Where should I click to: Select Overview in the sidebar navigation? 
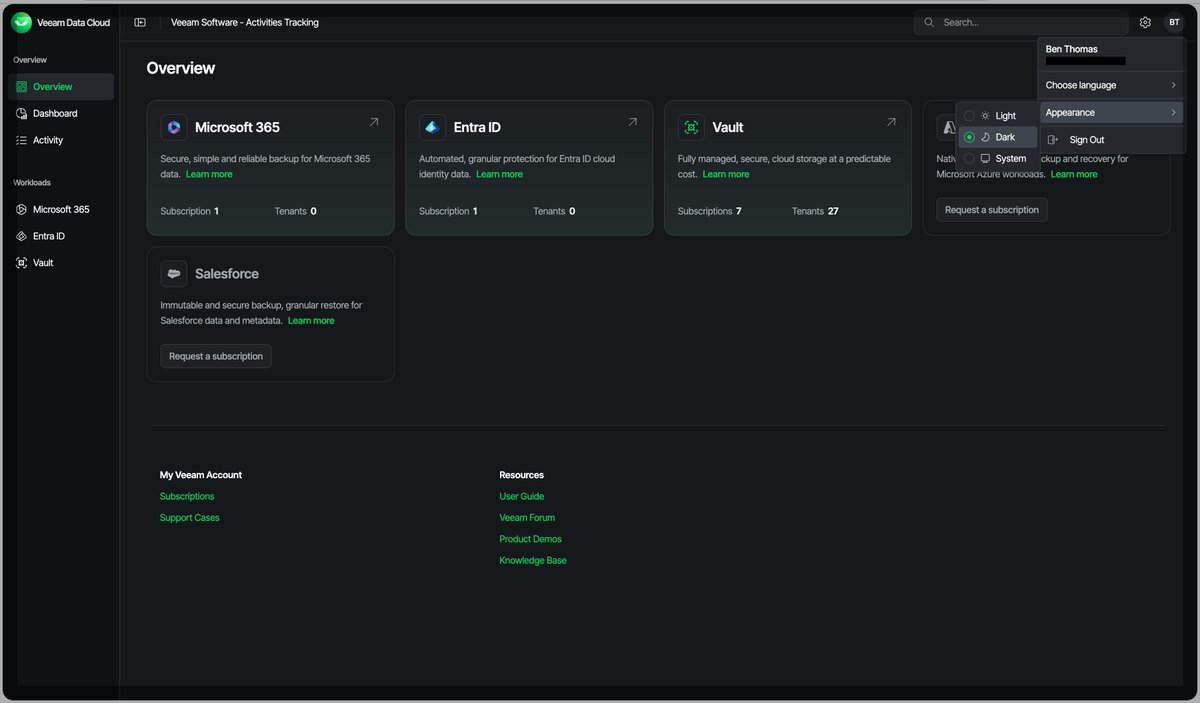click(x=55, y=86)
